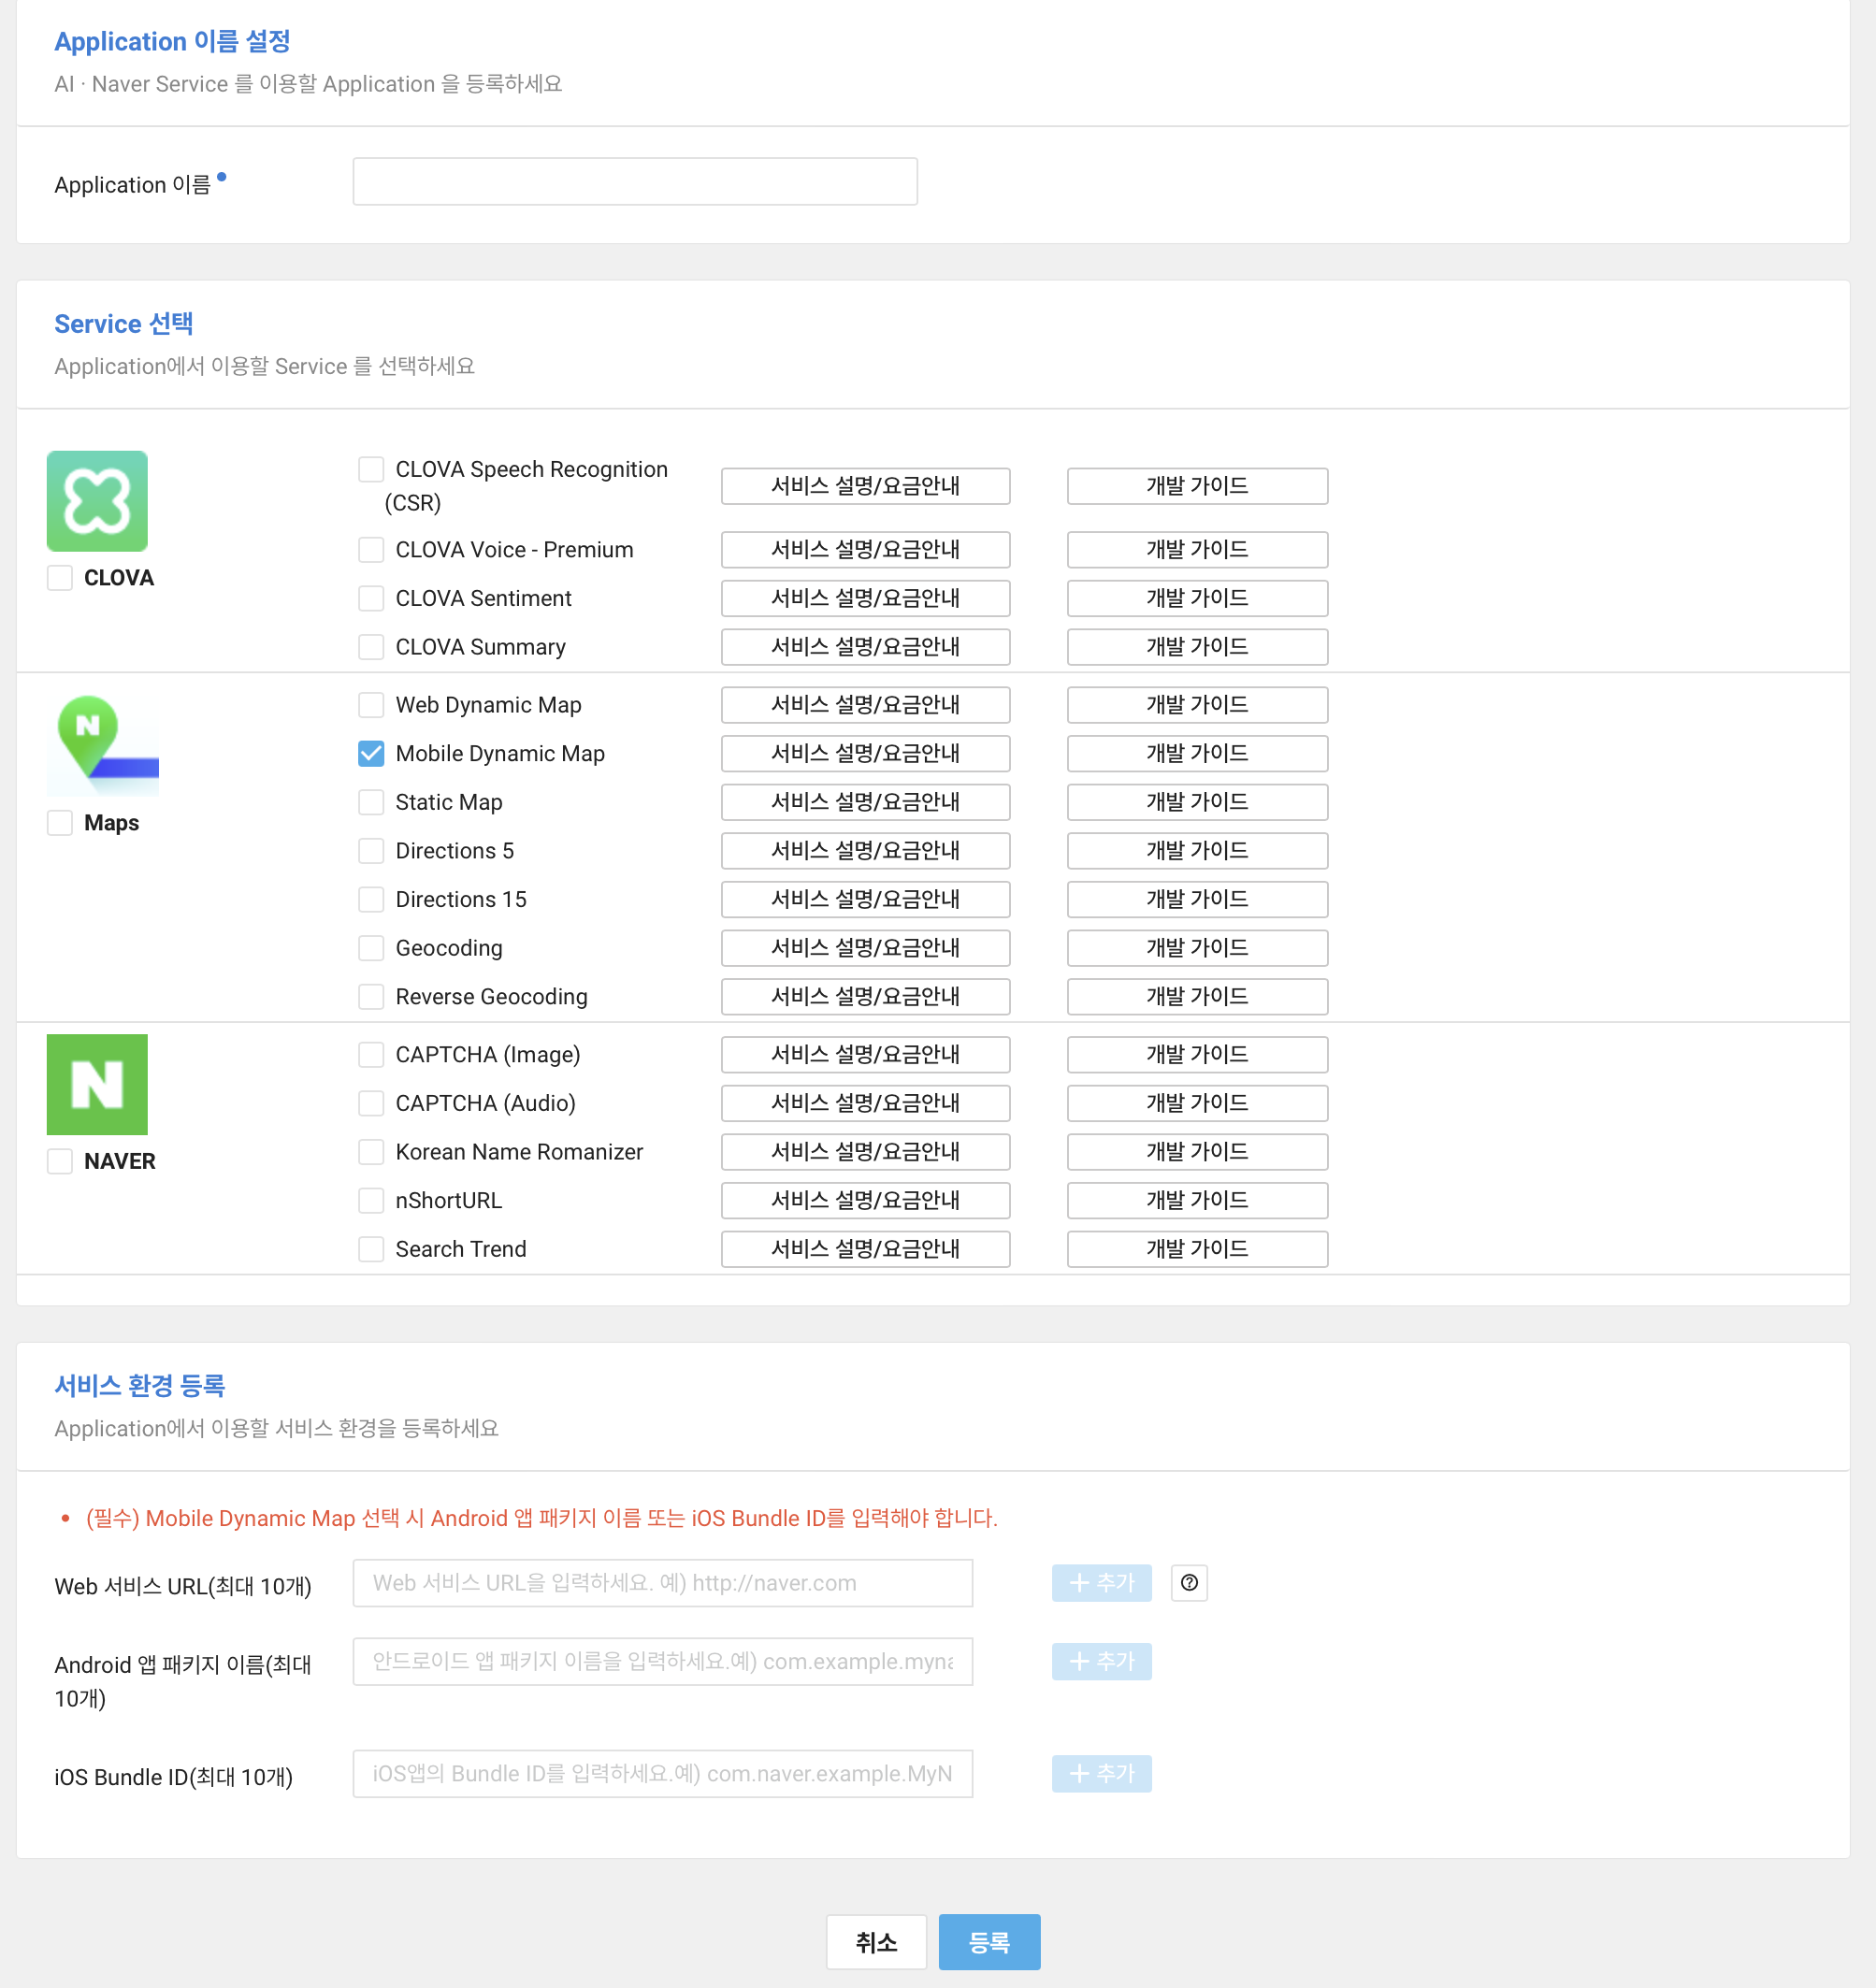Focus the Web 서비스 URL input field
1876x1988 pixels.
(x=662, y=1582)
